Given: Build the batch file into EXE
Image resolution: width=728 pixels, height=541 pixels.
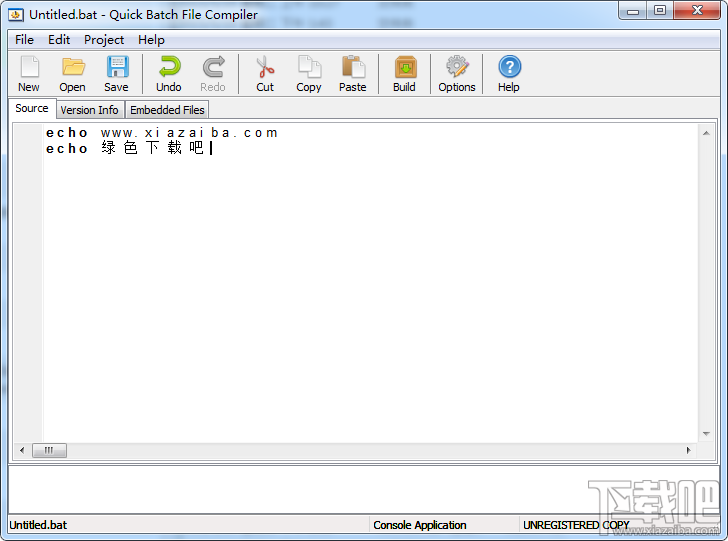Looking at the screenshot, I should pos(404,73).
